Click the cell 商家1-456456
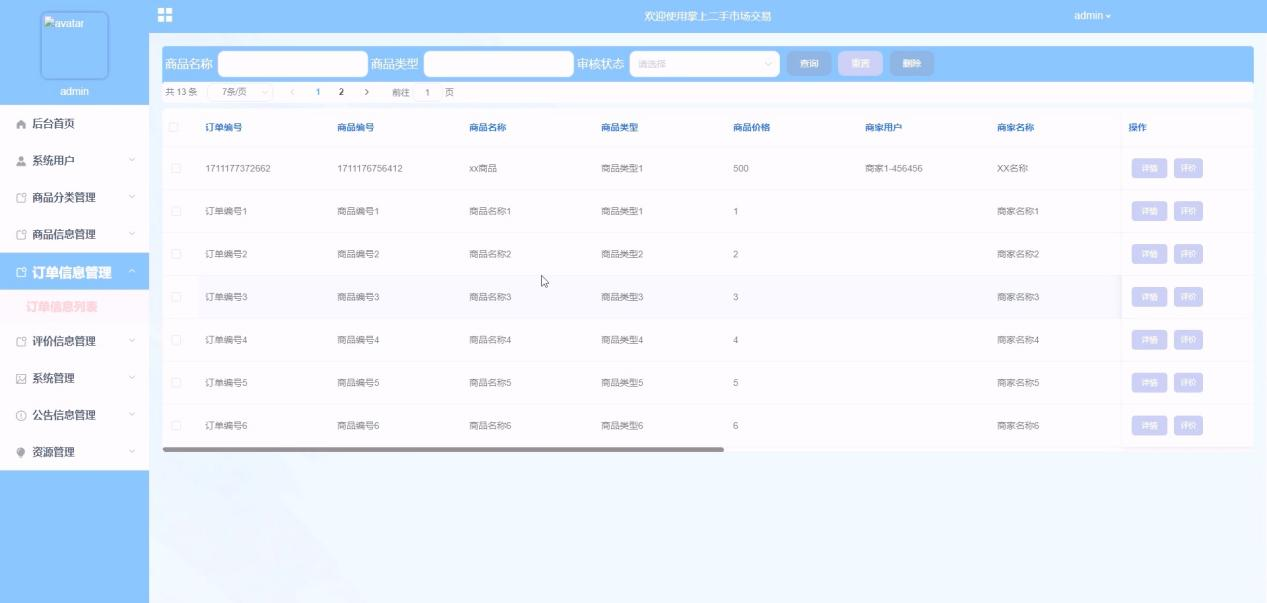1267x603 pixels. pos(894,169)
